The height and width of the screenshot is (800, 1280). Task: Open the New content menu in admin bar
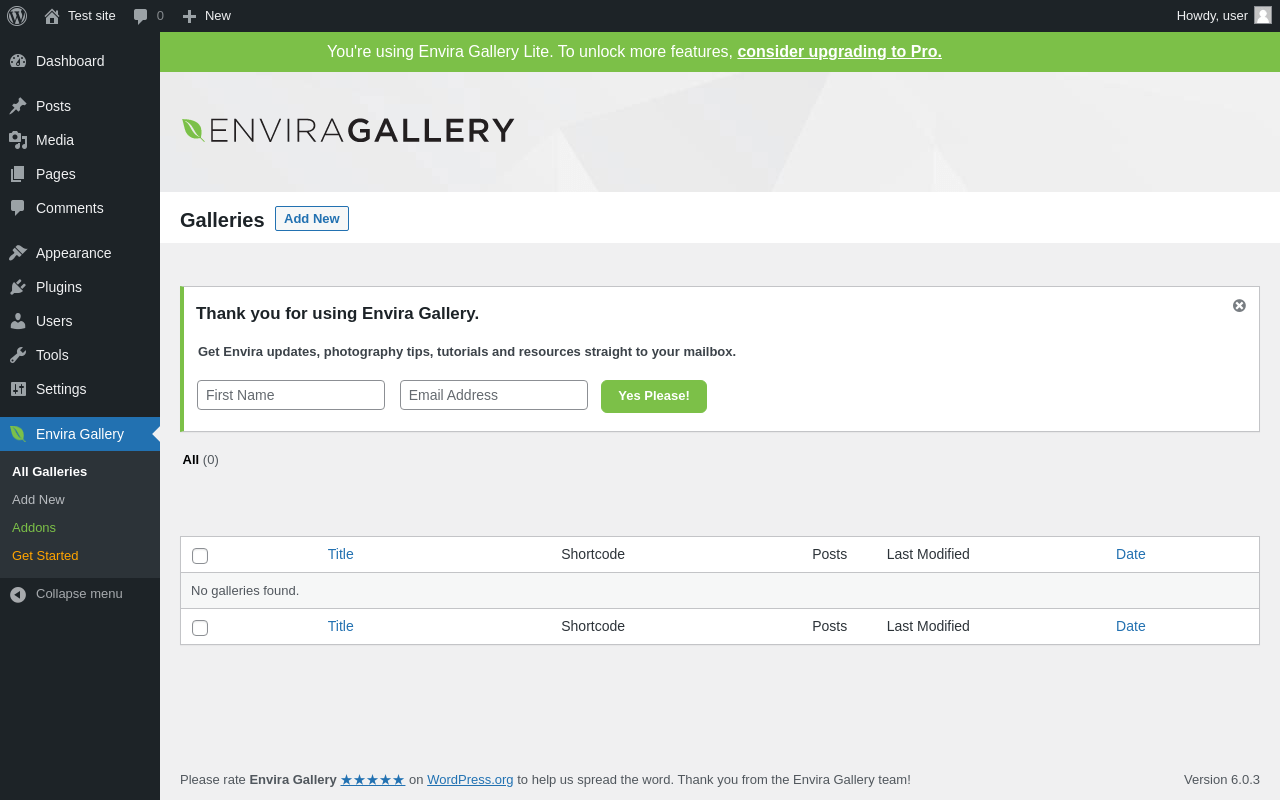(x=206, y=16)
